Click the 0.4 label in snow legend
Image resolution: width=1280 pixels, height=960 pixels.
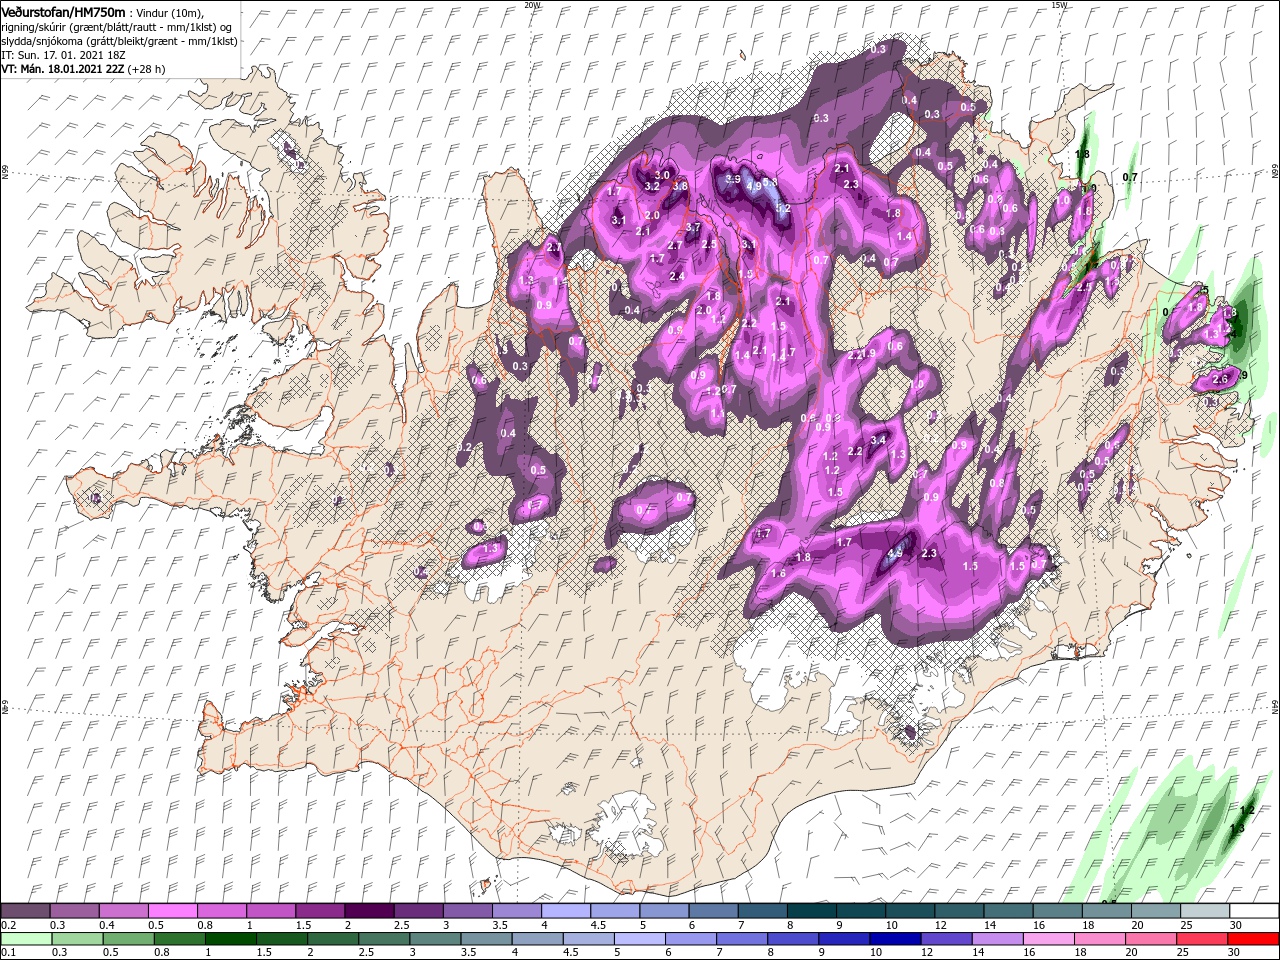point(107,925)
